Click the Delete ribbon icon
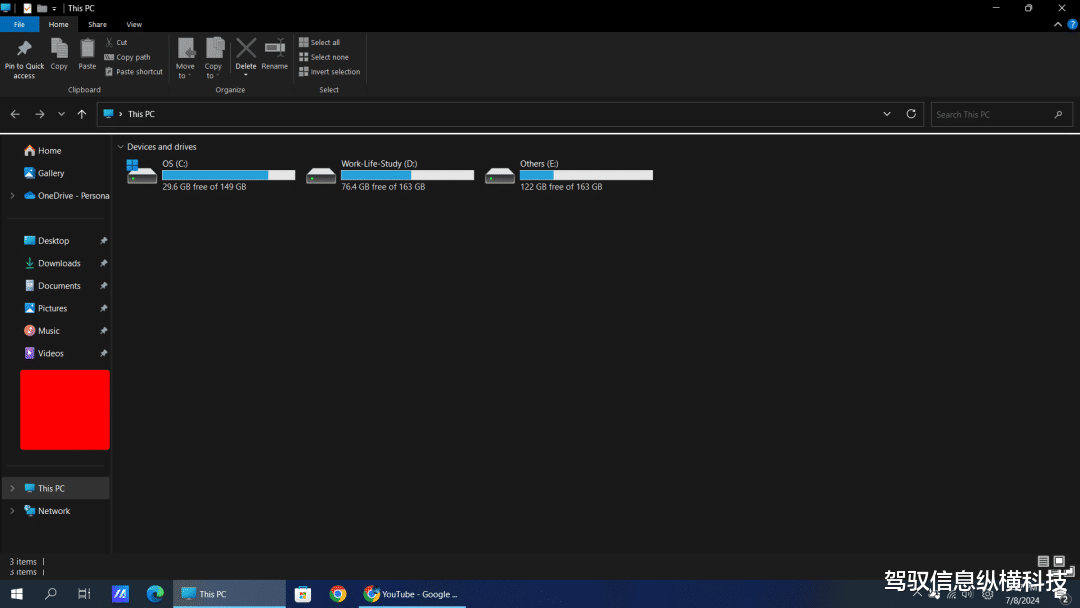The height and width of the screenshot is (608, 1080). [x=245, y=50]
